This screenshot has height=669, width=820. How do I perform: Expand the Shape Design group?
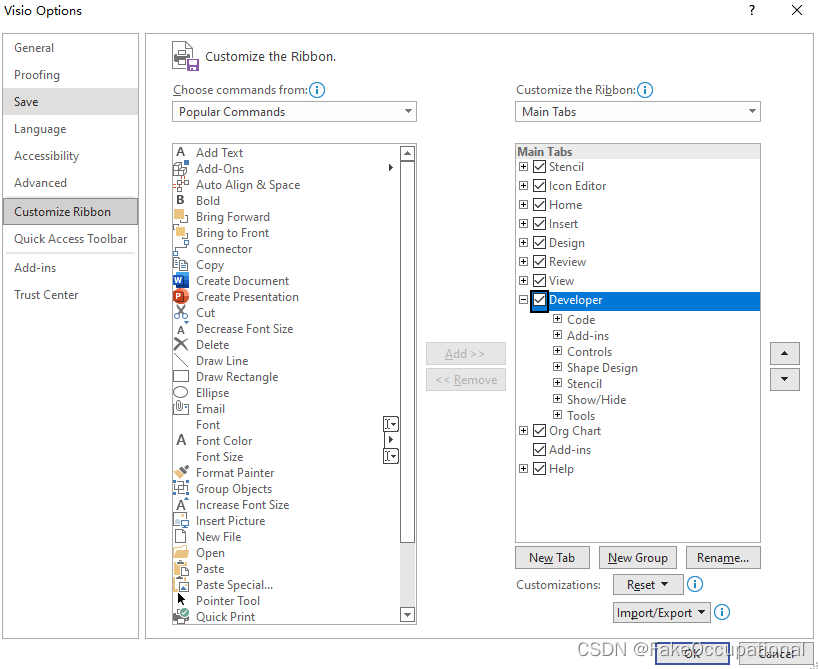click(x=557, y=367)
